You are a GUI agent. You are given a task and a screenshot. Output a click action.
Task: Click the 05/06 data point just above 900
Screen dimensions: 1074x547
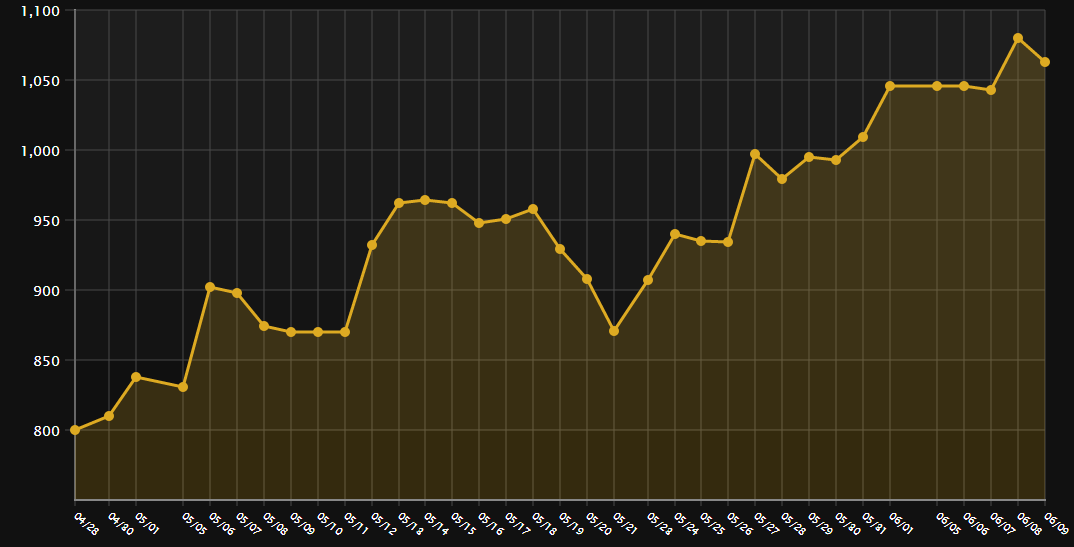tap(210, 287)
